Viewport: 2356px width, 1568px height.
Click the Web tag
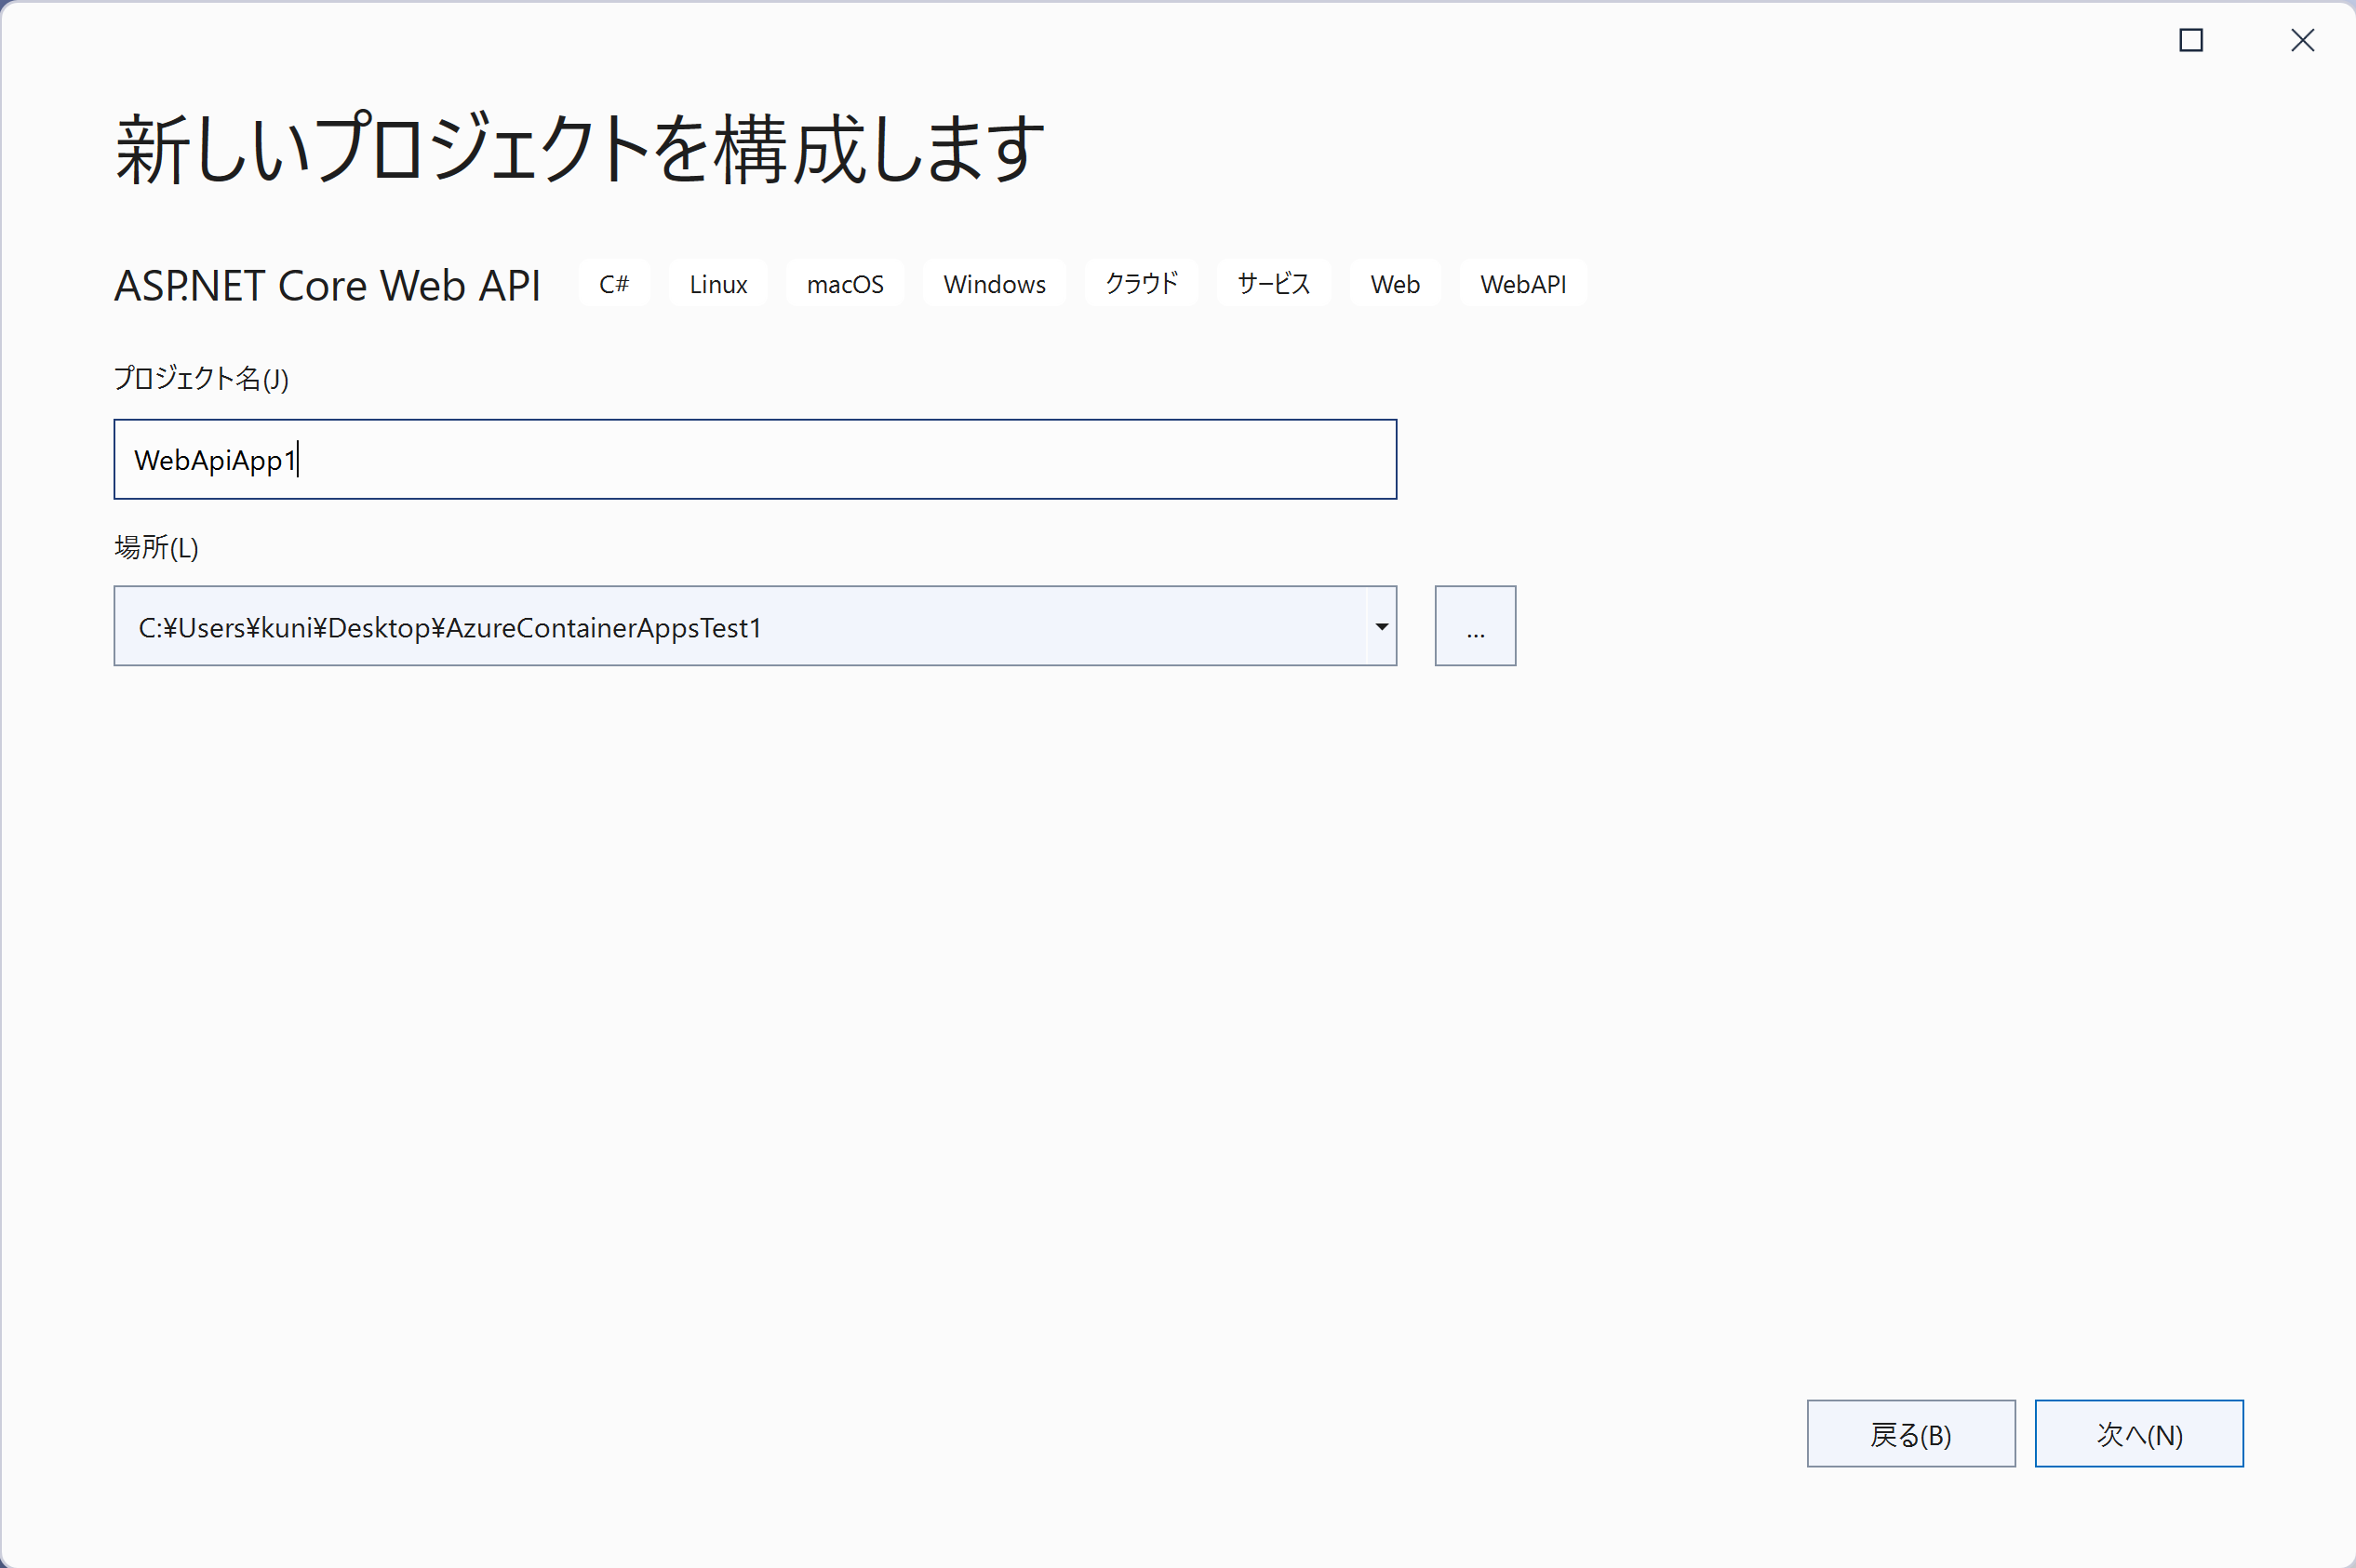pyautogui.click(x=1395, y=284)
